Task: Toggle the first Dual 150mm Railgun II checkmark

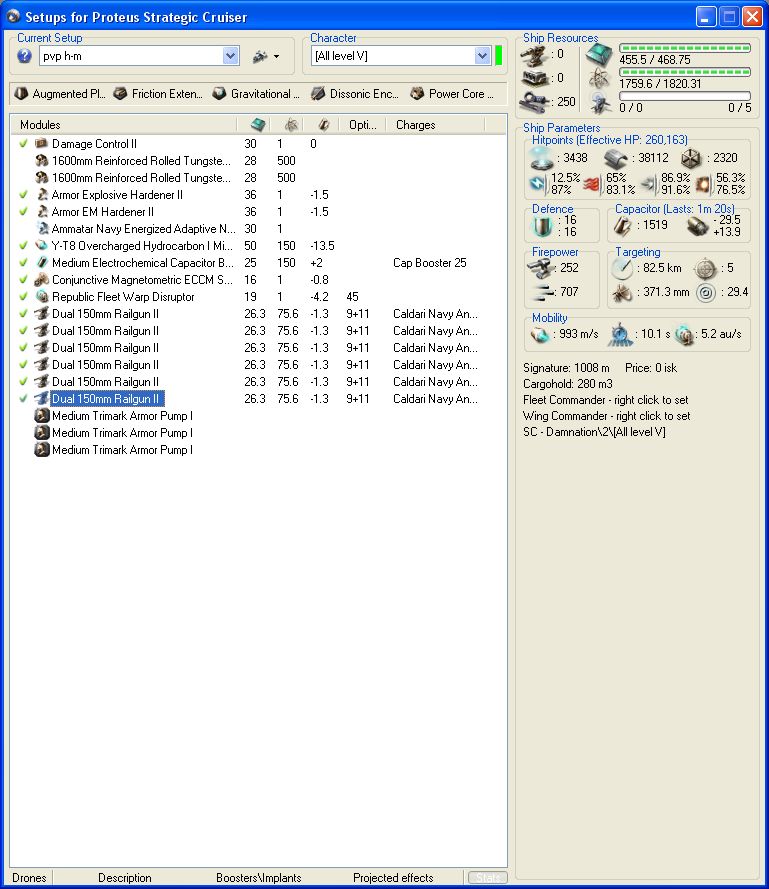Action: point(23,314)
